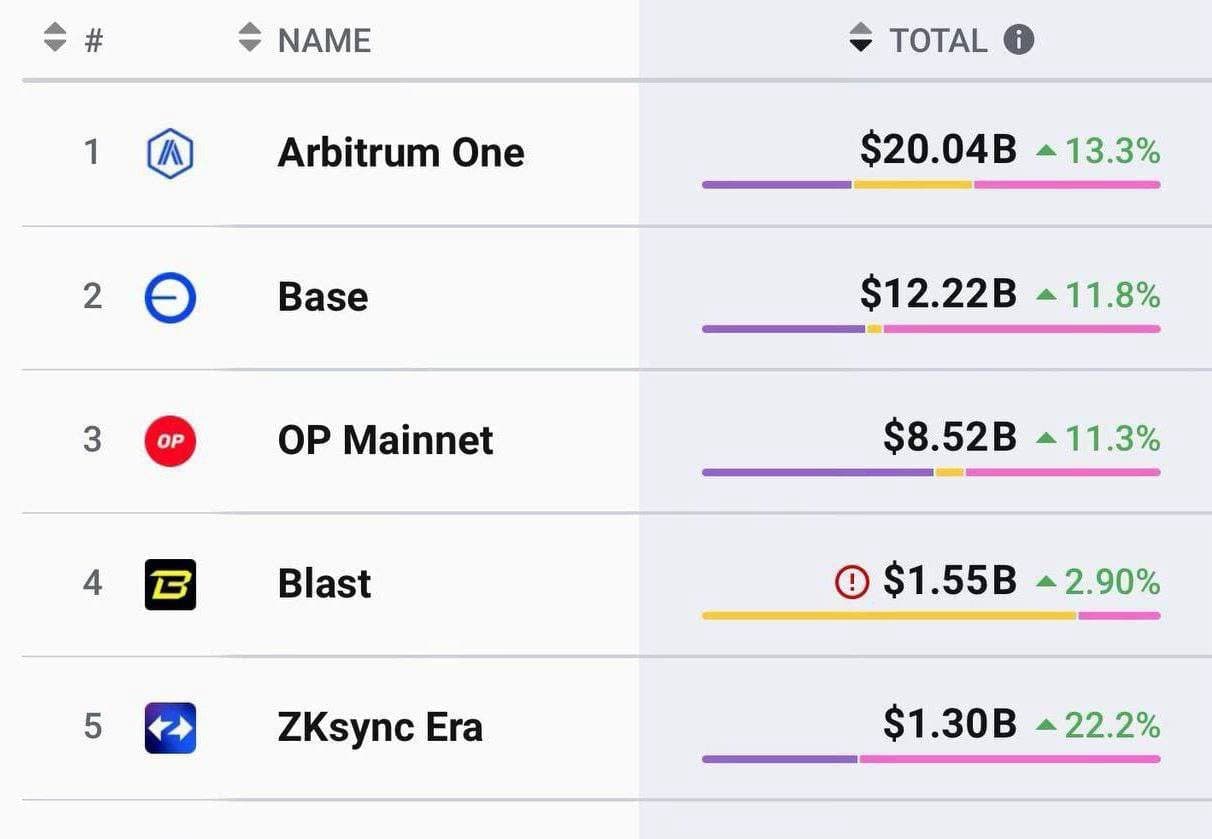
Task: Click the red OP Mainnet logo
Action: click(x=170, y=441)
